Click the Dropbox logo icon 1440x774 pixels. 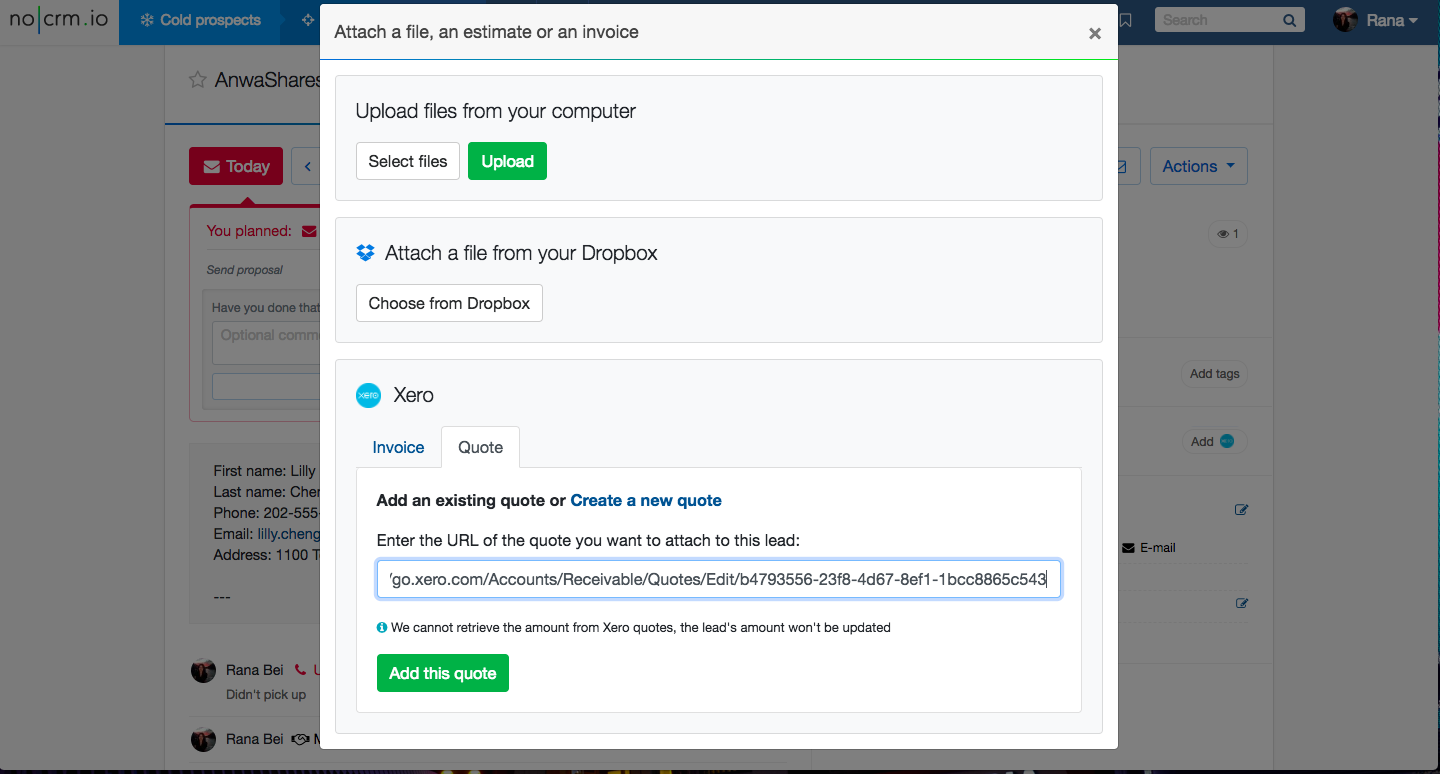(x=366, y=253)
